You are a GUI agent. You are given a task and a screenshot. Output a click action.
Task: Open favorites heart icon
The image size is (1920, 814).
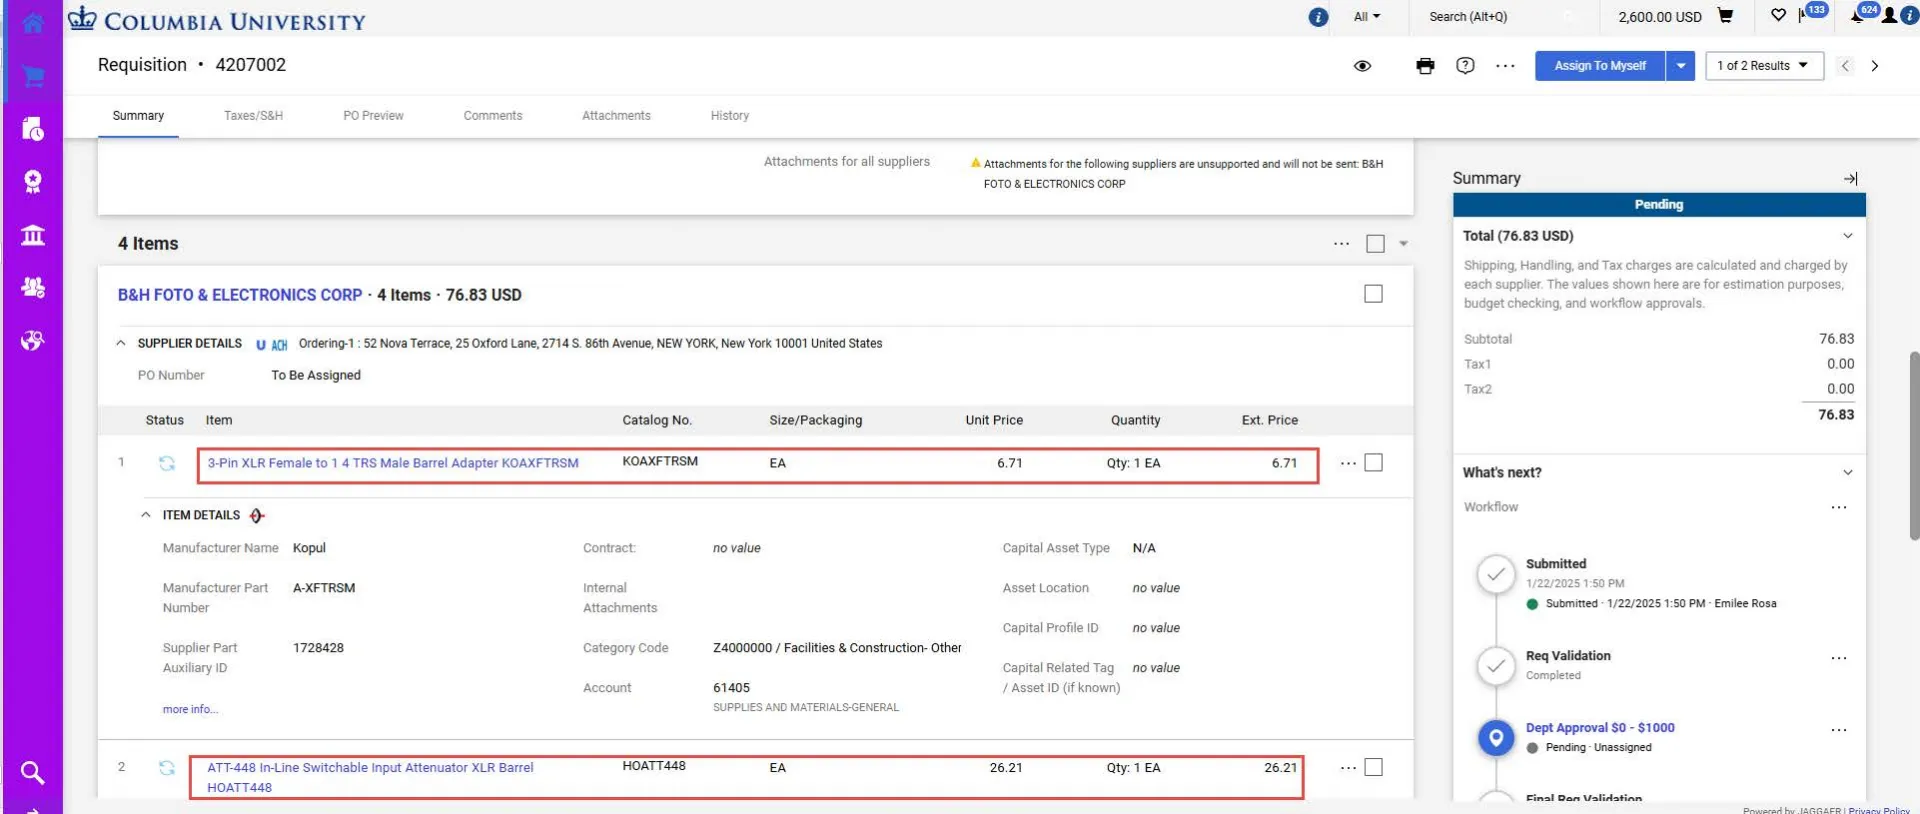point(1778,15)
